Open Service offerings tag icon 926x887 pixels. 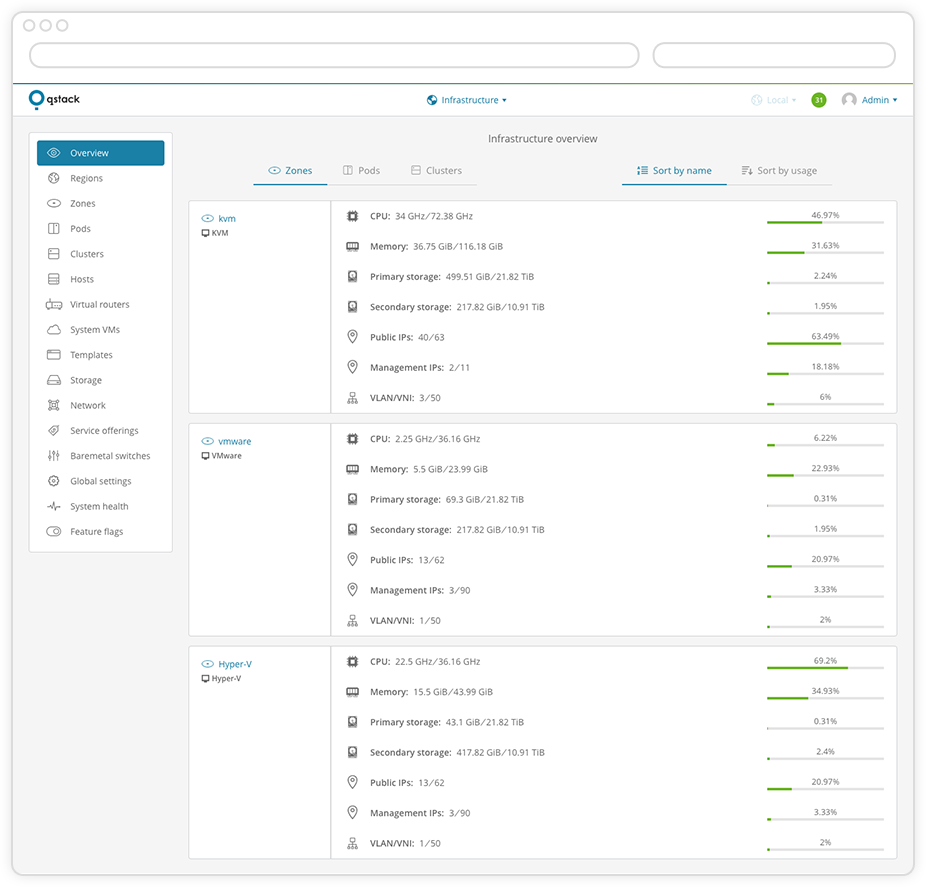(54, 431)
